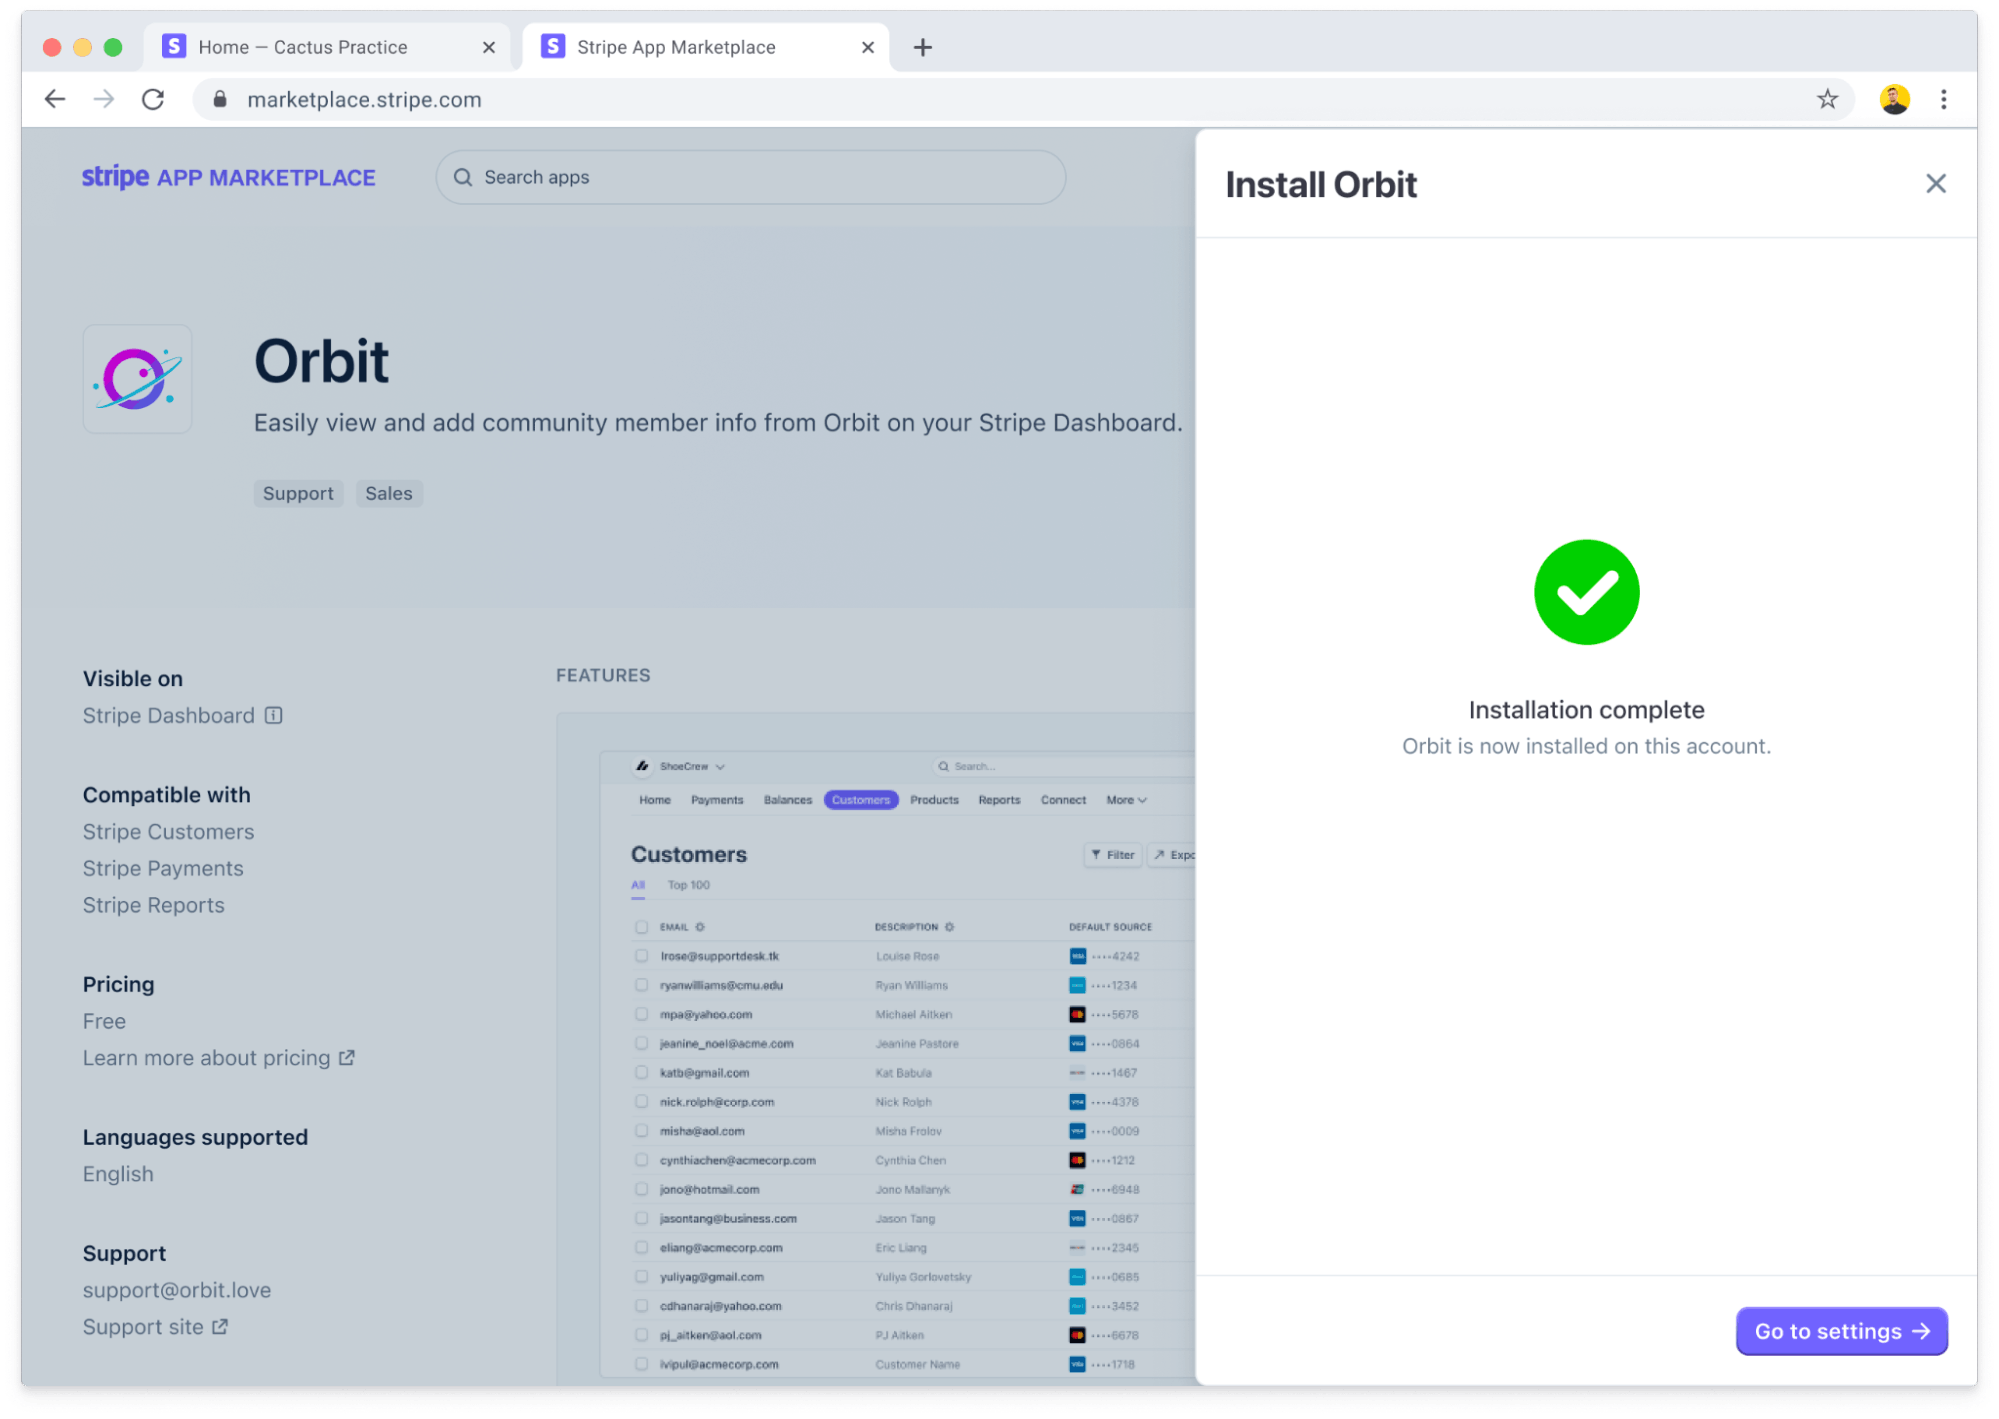Click the browser back navigation arrow icon

(x=54, y=98)
